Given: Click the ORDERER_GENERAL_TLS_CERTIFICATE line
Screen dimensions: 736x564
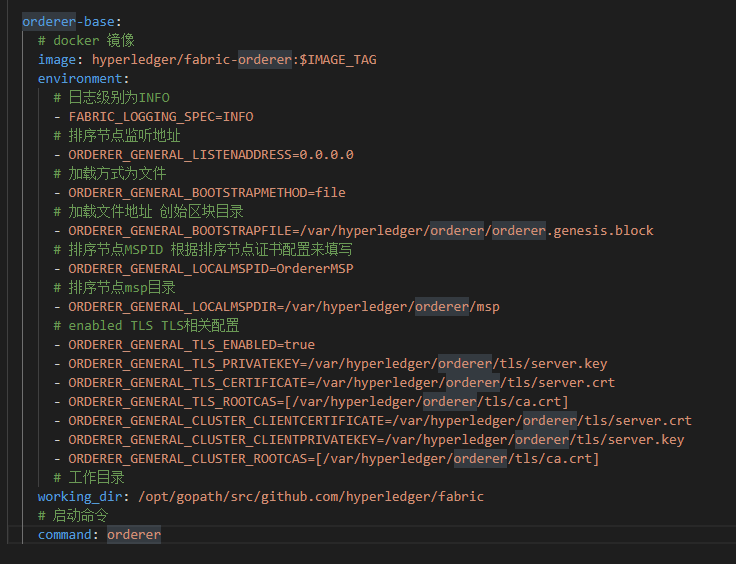Looking at the screenshot, I should [334, 382].
